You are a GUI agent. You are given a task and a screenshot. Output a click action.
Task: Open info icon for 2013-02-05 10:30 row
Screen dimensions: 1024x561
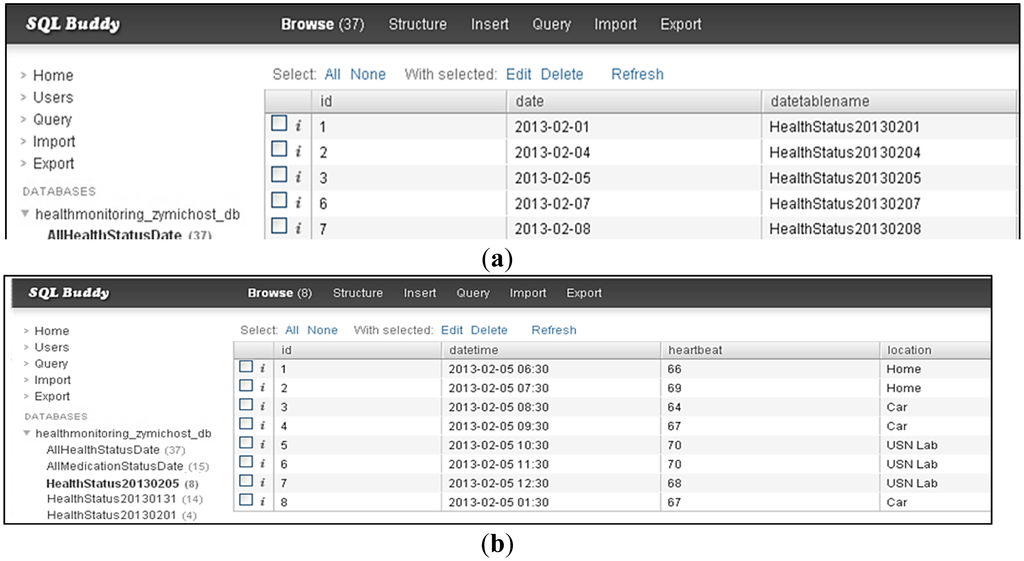263,444
